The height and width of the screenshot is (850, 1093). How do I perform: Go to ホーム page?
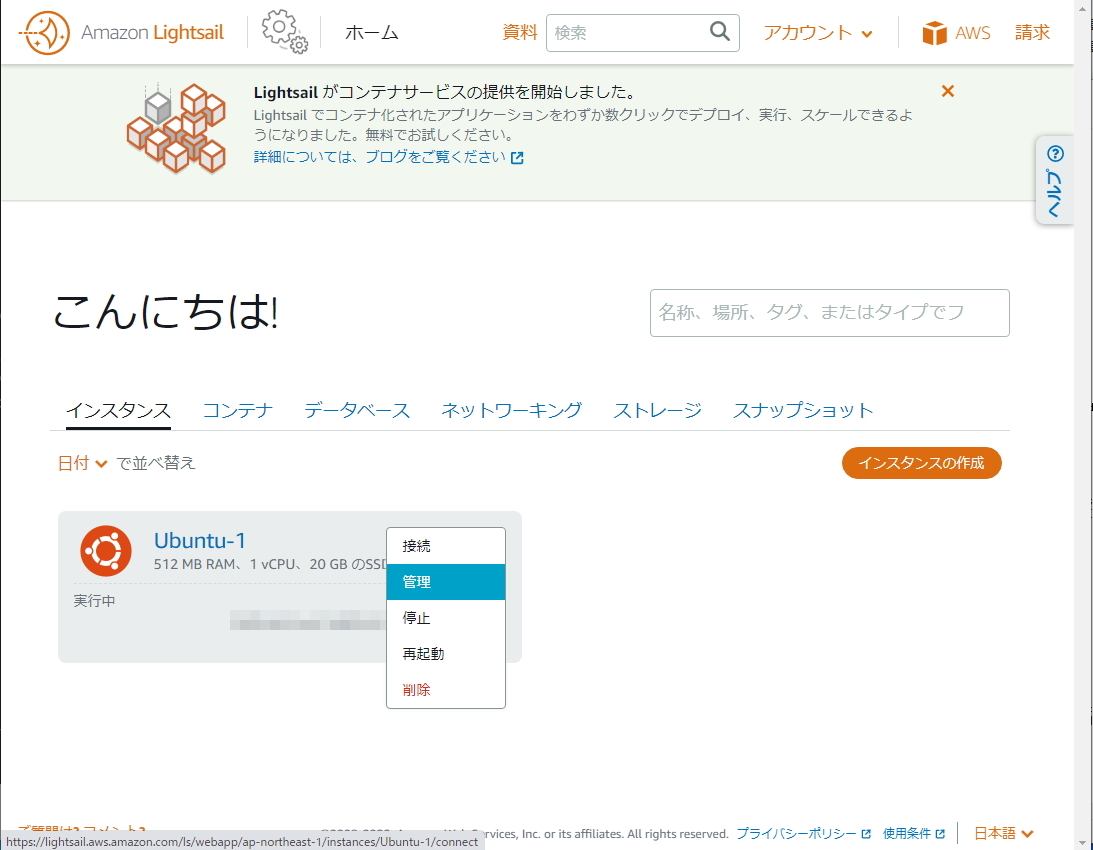pos(372,33)
